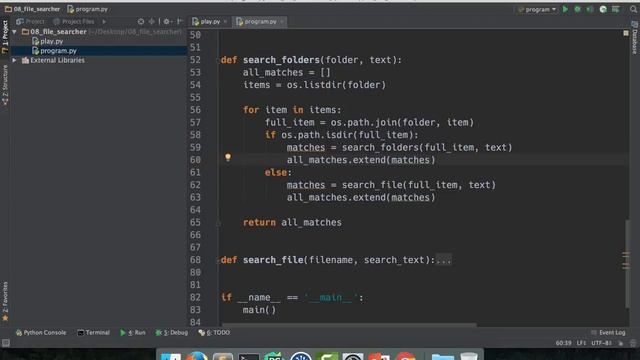Open PyCharm icon in the dock

point(275,356)
